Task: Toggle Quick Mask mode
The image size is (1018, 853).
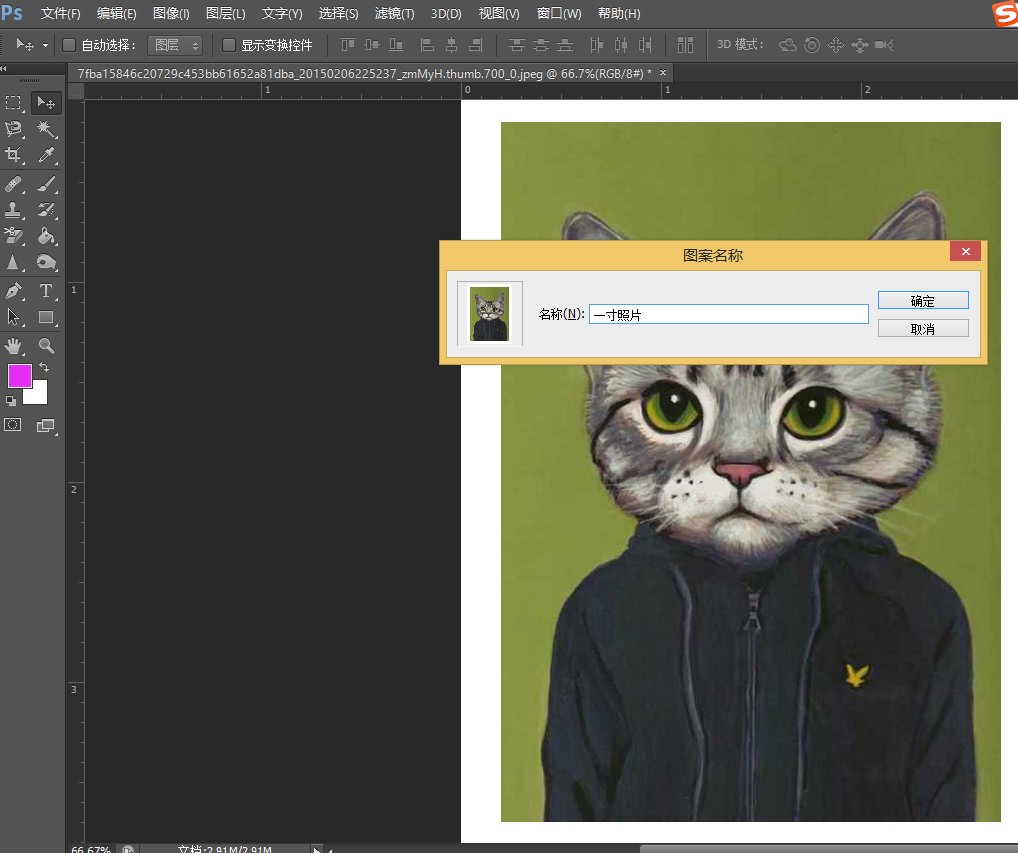Action: 13,425
